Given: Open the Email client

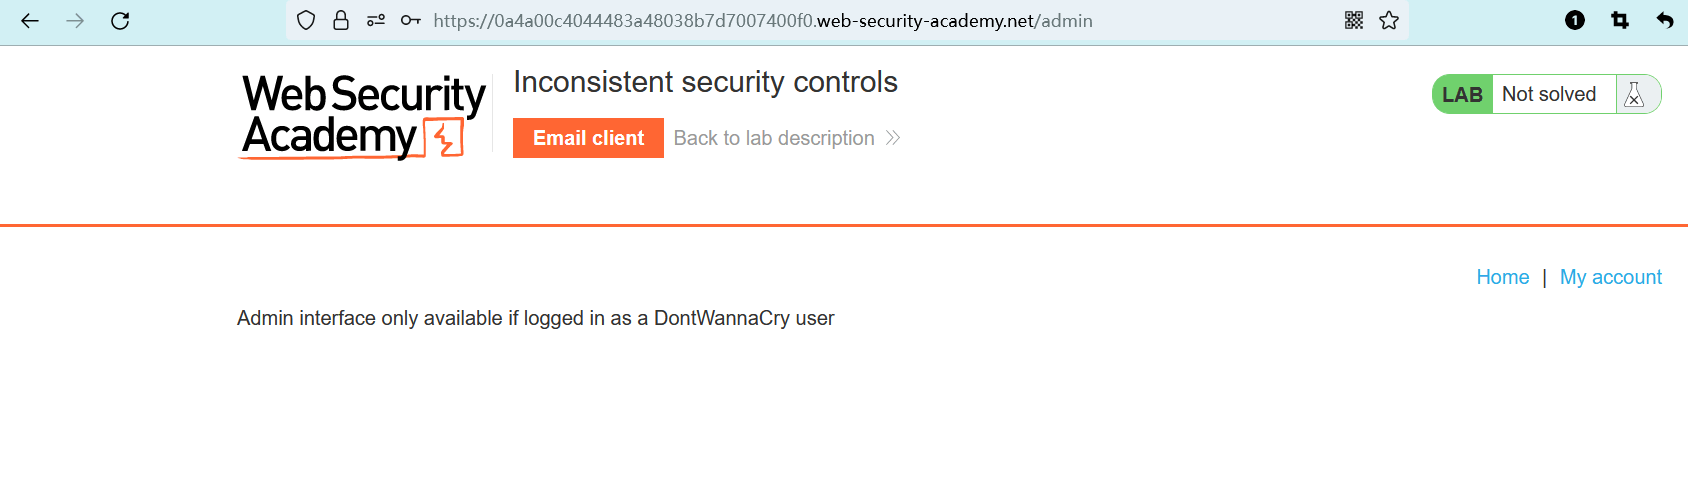Looking at the screenshot, I should 588,138.
